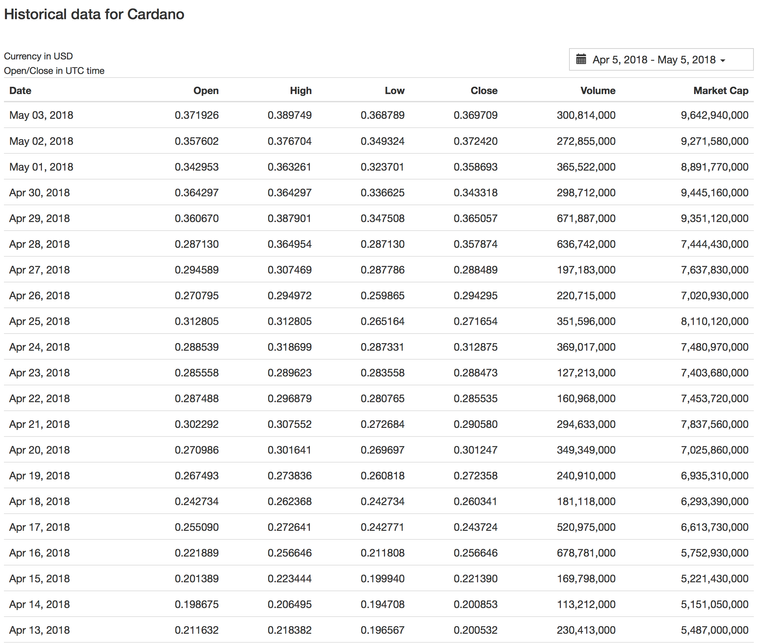768x644 pixels.
Task: Click the date cell Apr 17, 2018
Action: (39, 527)
